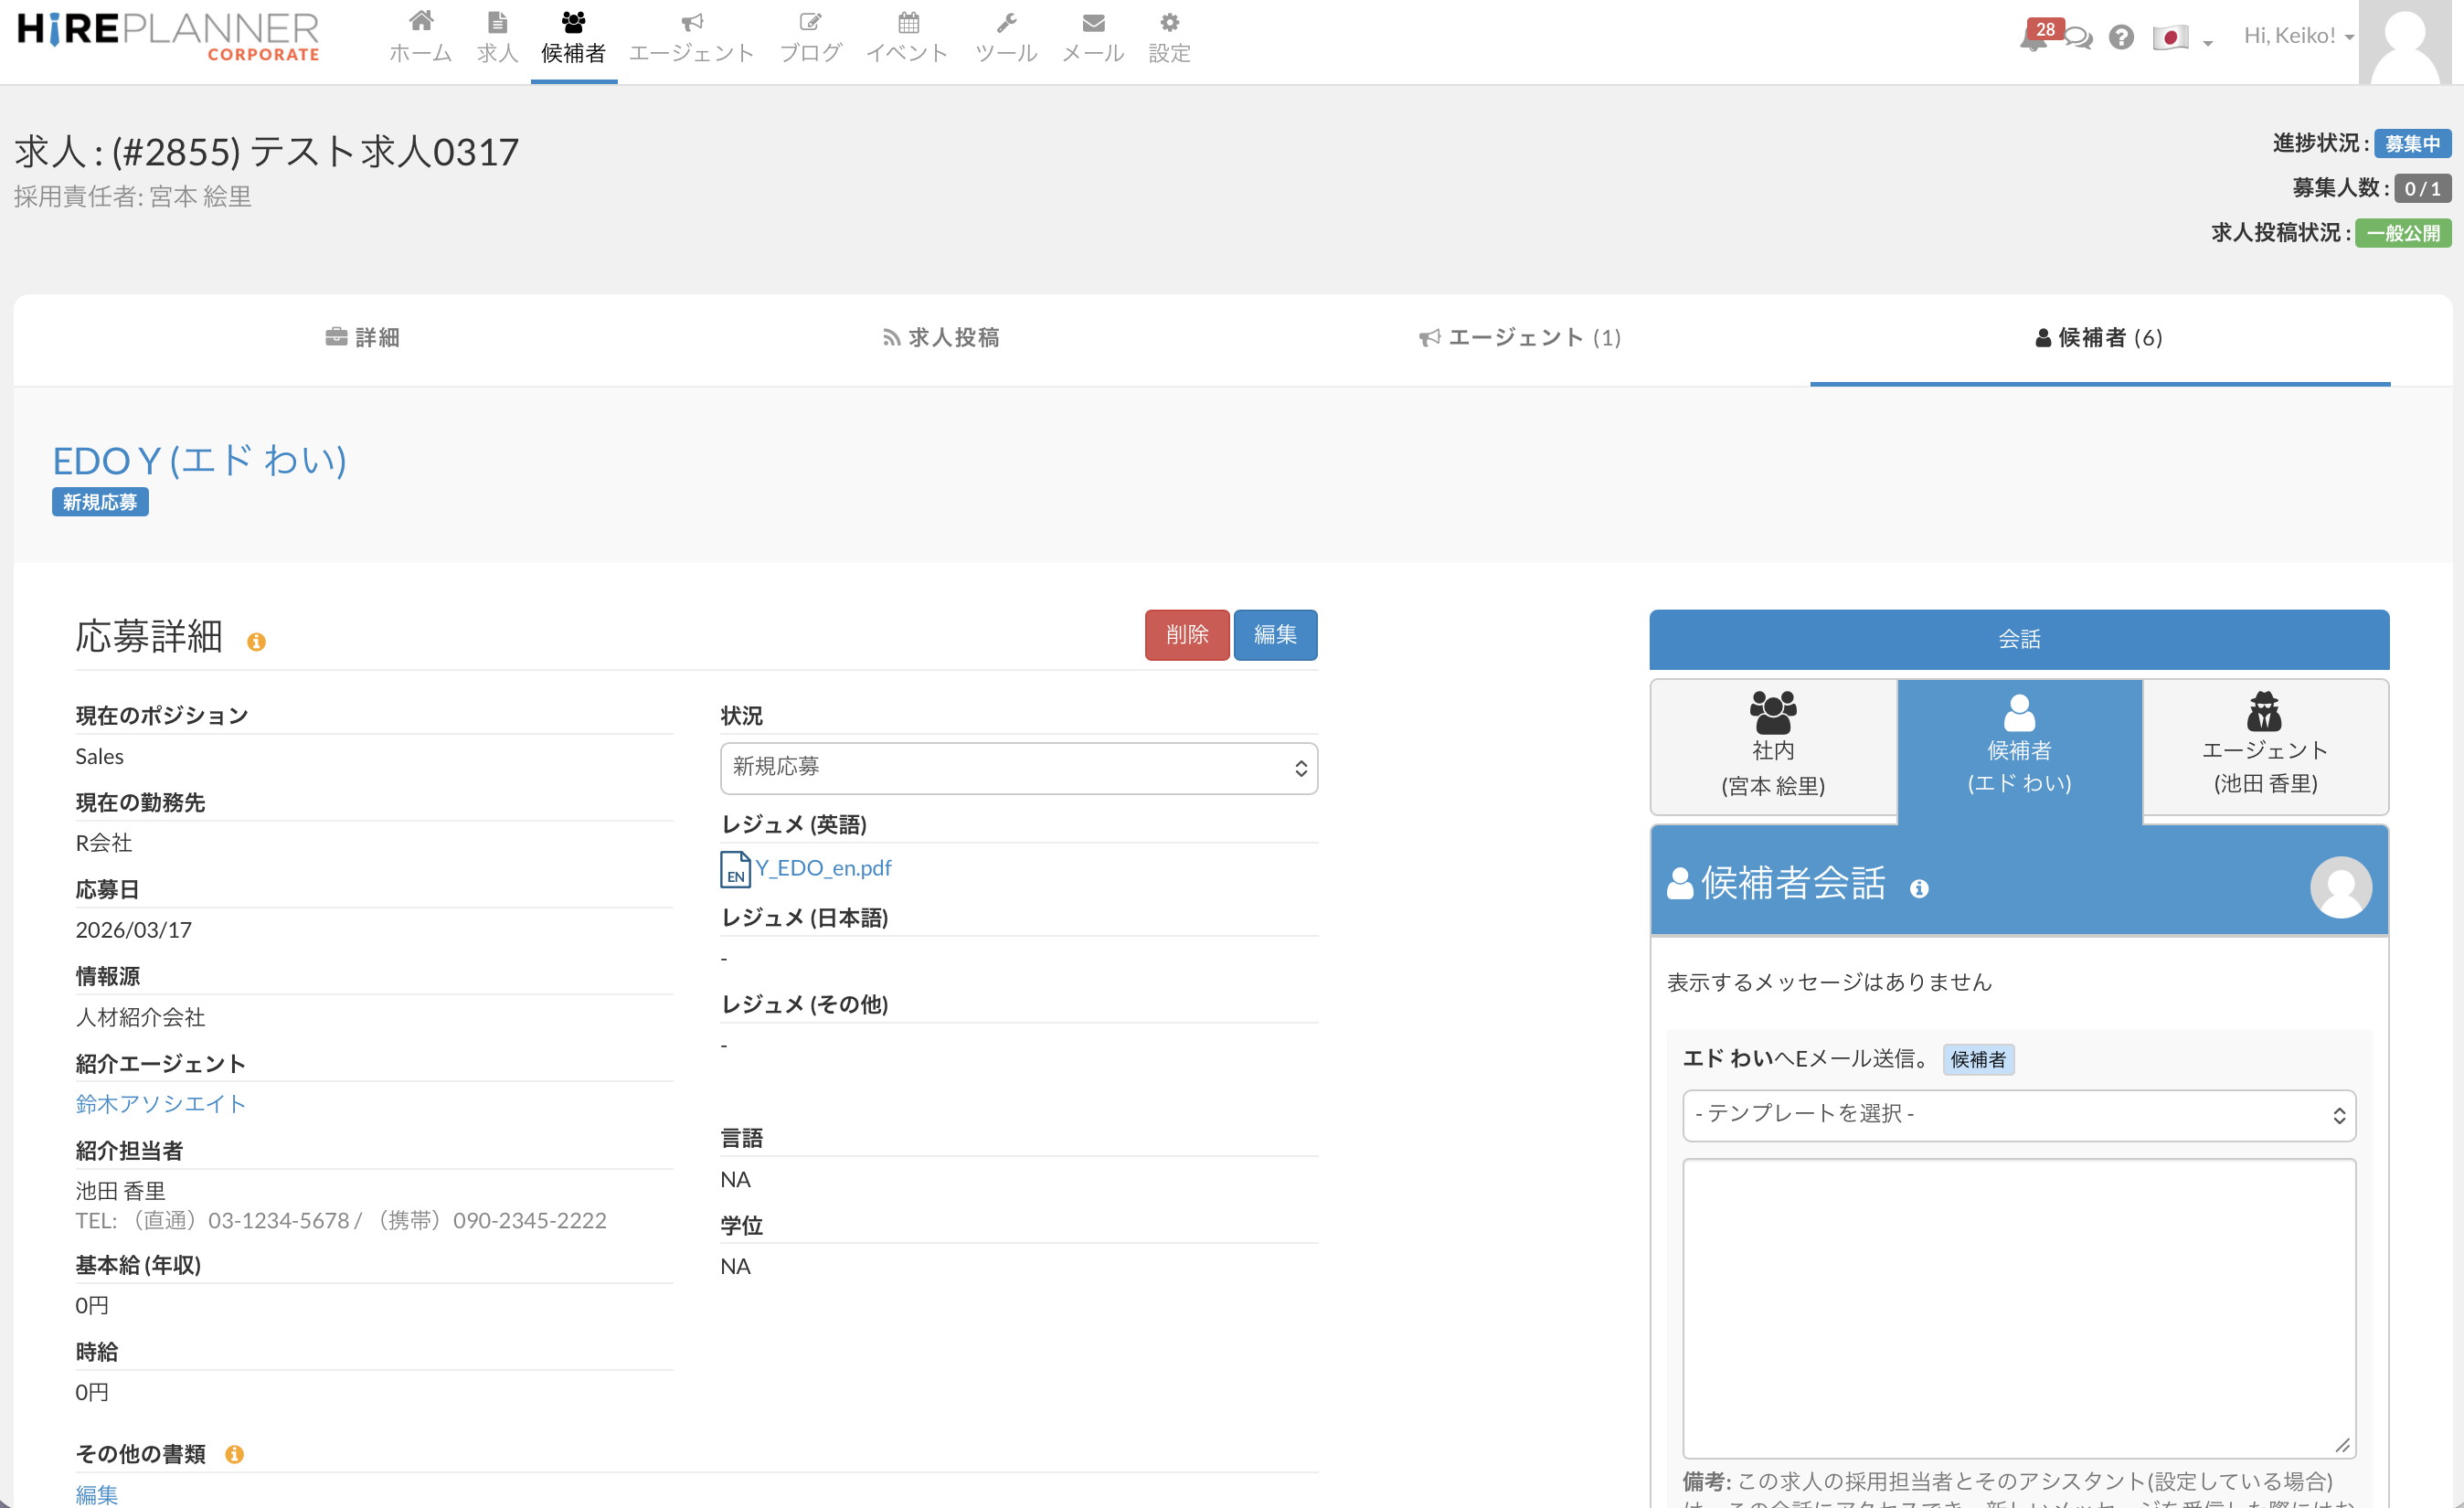Follow the 鈴木アソシエイト agent link

click(160, 1104)
